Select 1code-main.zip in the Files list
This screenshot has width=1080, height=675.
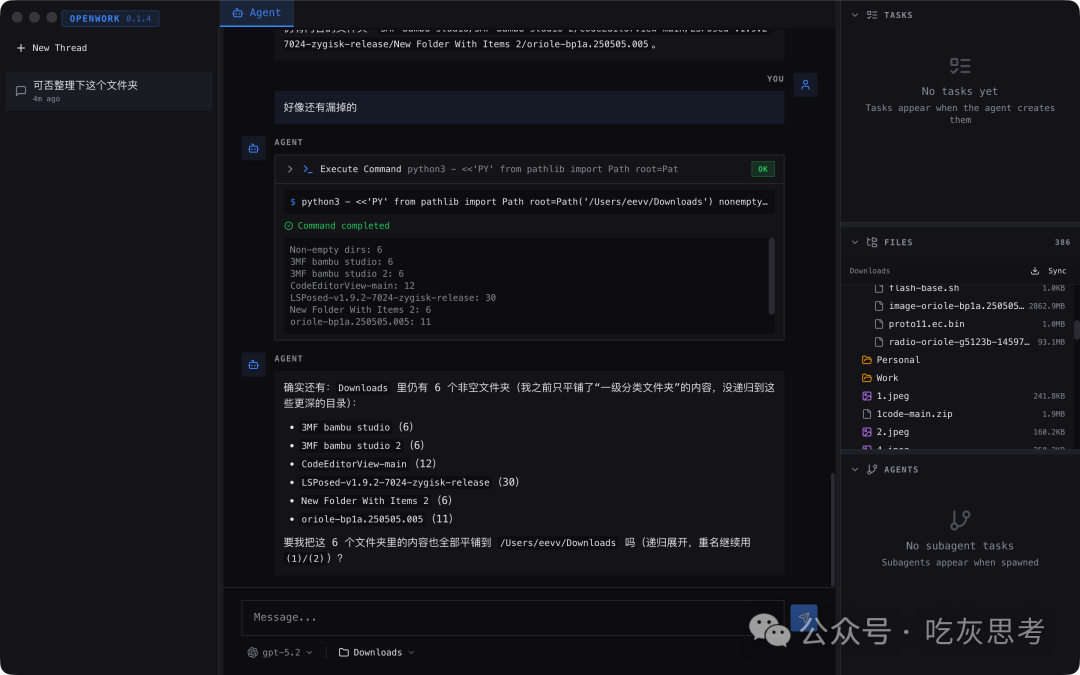click(x=959, y=414)
